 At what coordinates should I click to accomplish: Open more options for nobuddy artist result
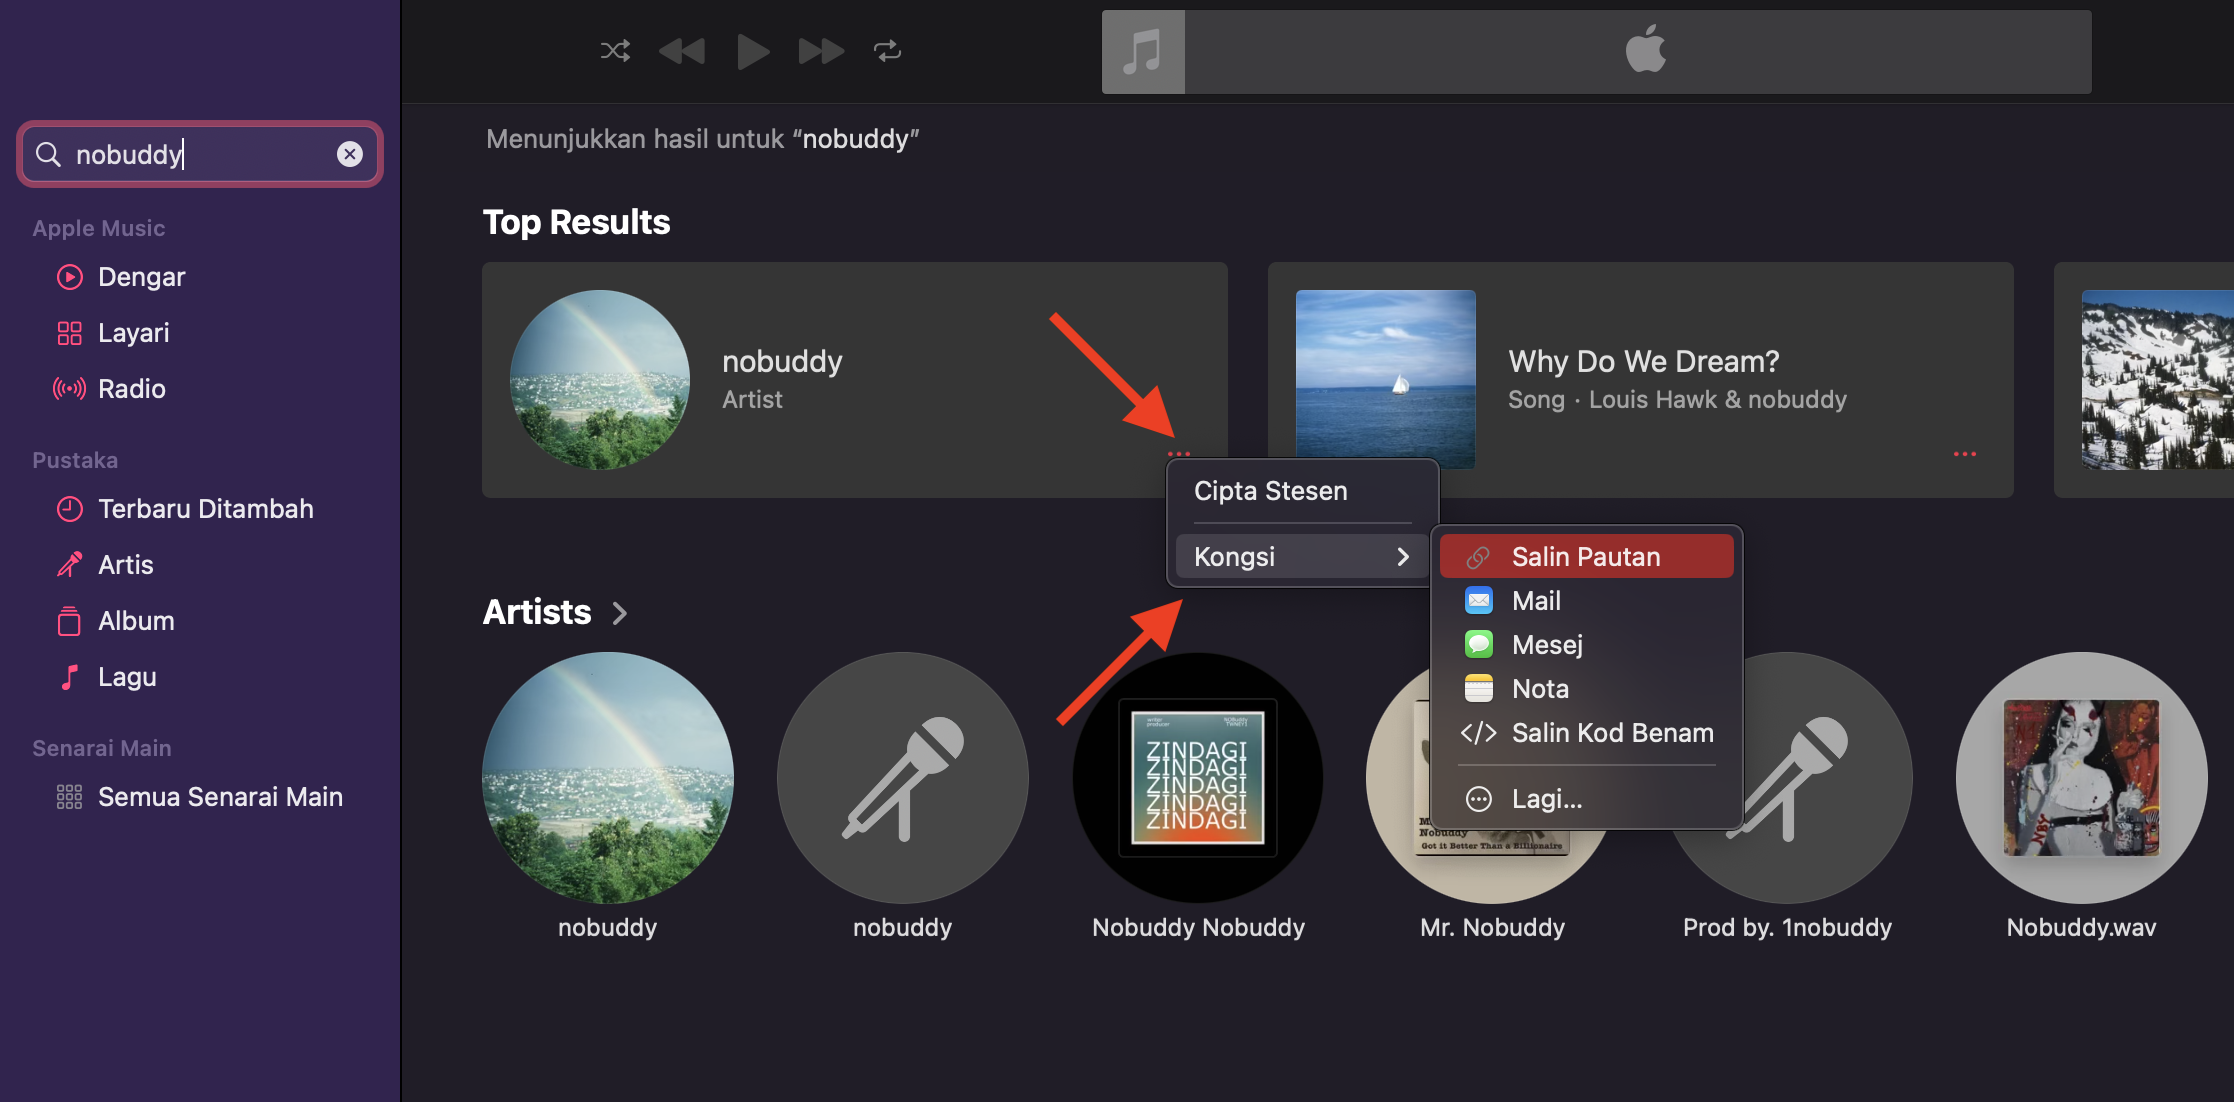pyautogui.click(x=1179, y=454)
